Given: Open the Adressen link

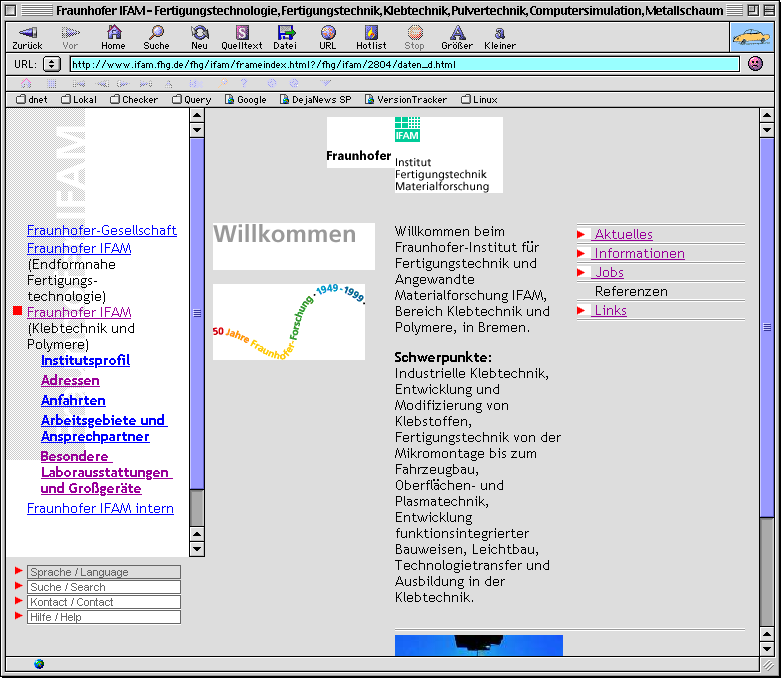Looking at the screenshot, I should click(70, 381).
